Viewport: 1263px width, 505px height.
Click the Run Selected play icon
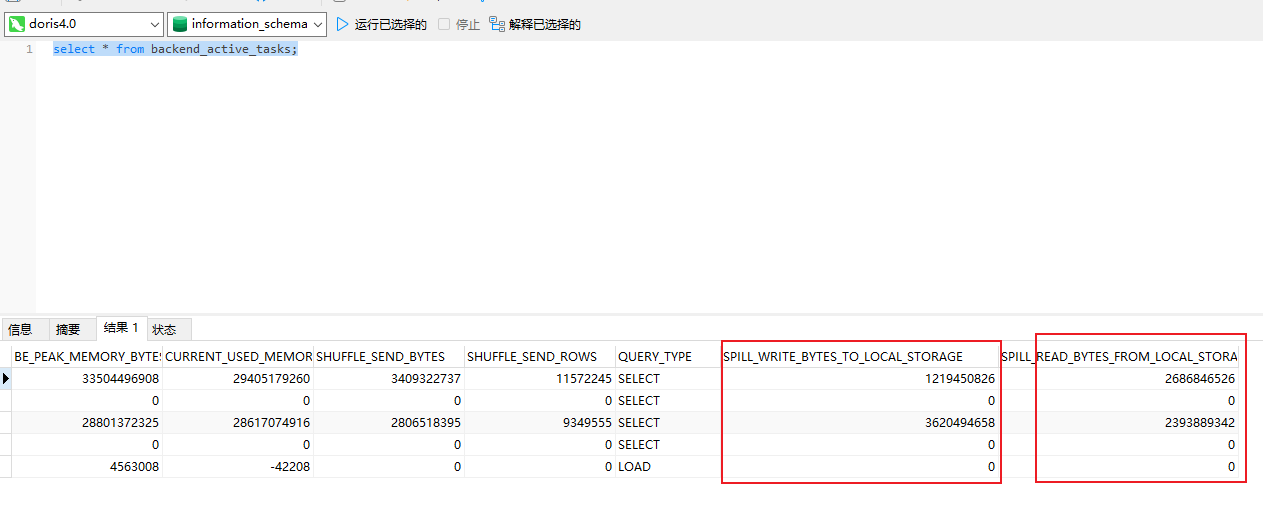[343, 24]
